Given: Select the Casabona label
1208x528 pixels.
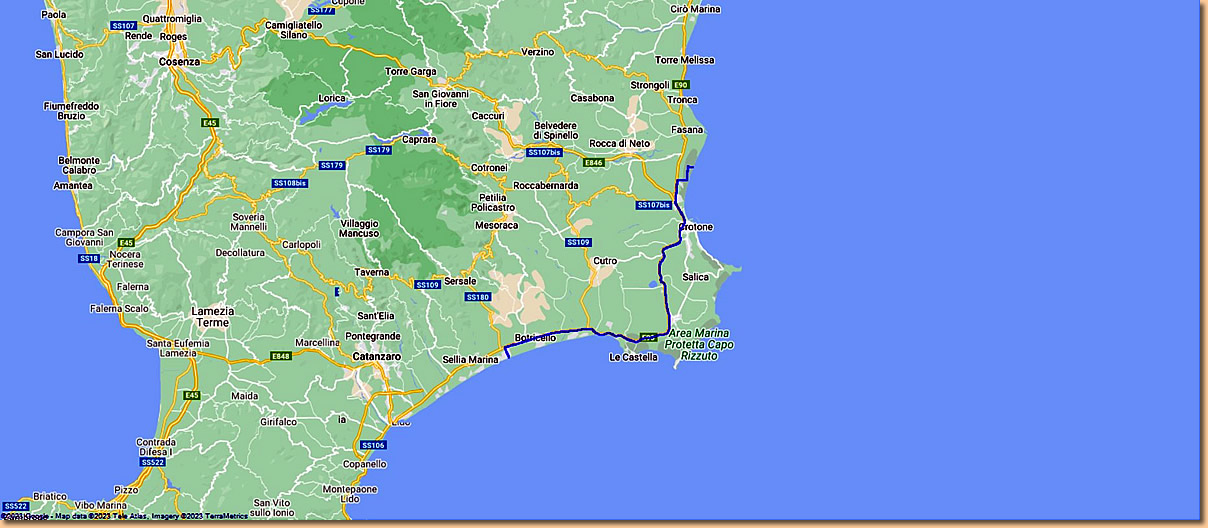Looking at the screenshot, I should point(592,98).
